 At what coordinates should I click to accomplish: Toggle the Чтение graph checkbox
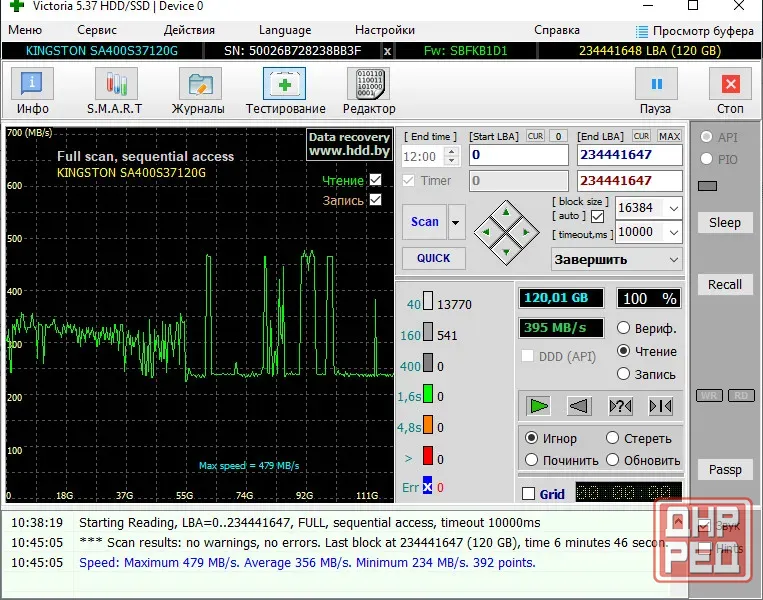point(376,180)
